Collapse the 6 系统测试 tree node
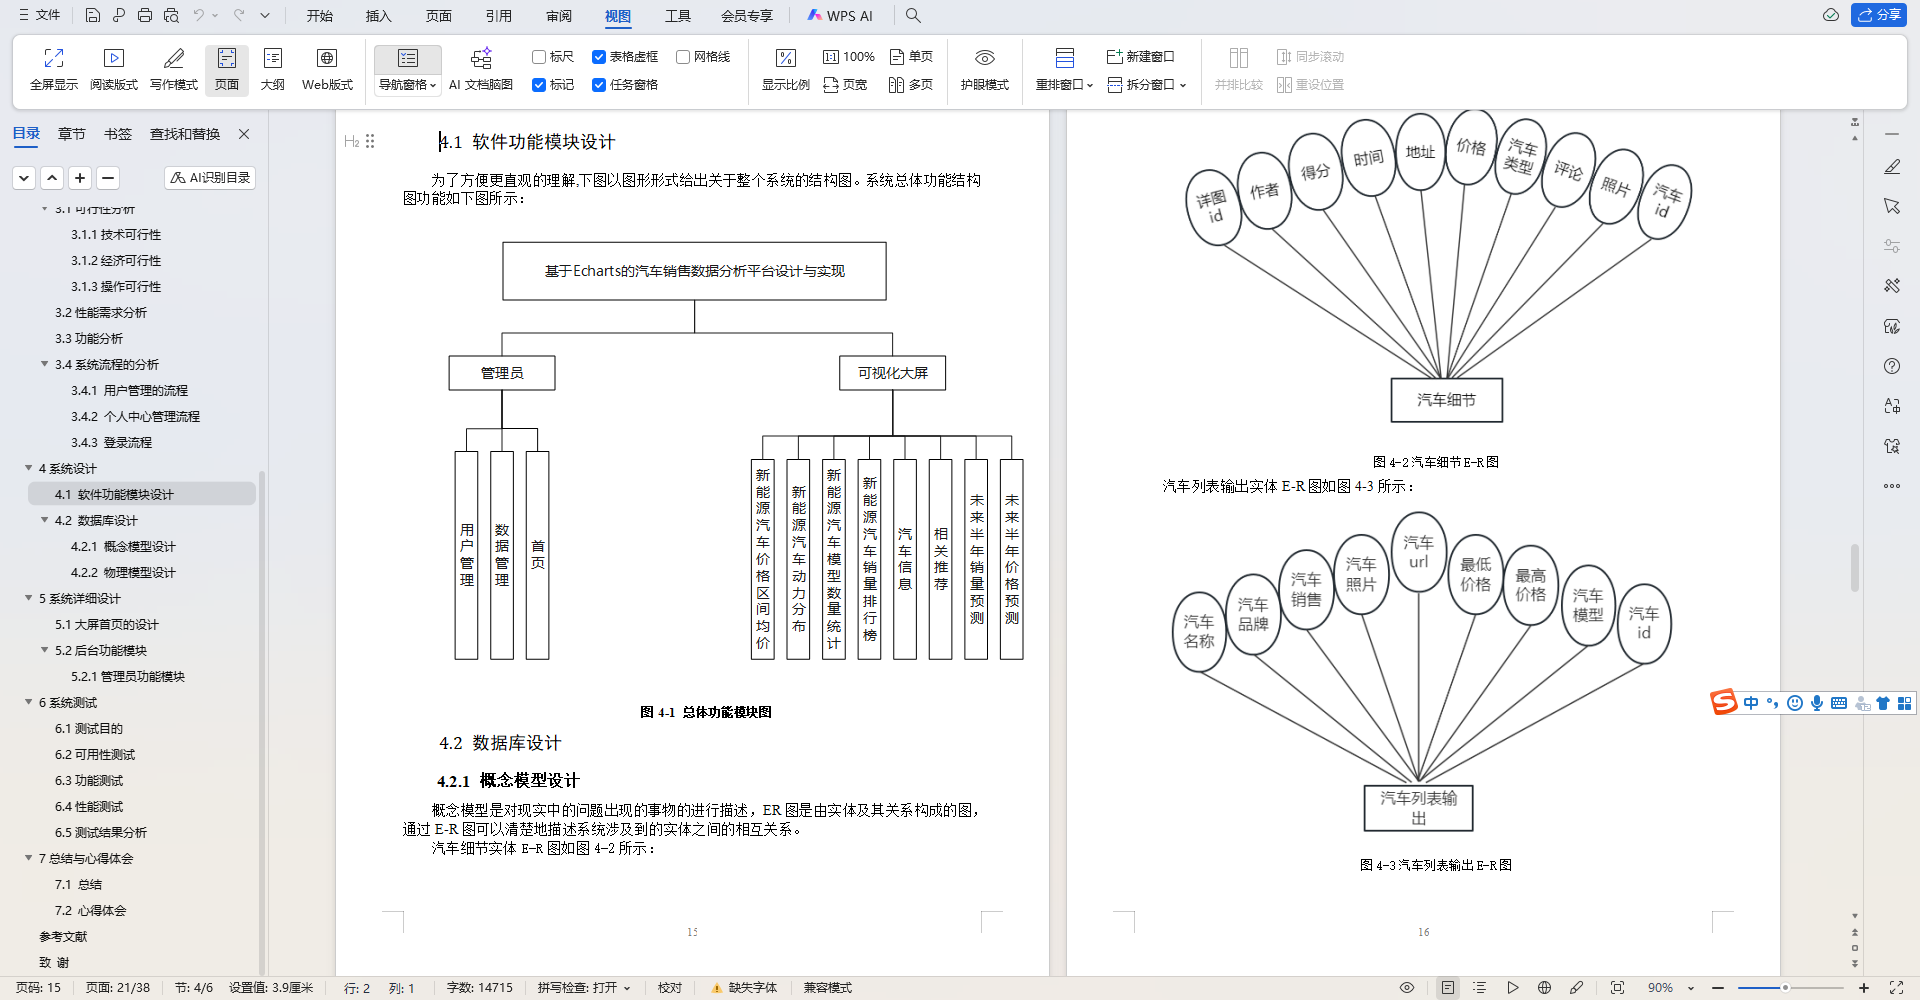 click(x=28, y=702)
